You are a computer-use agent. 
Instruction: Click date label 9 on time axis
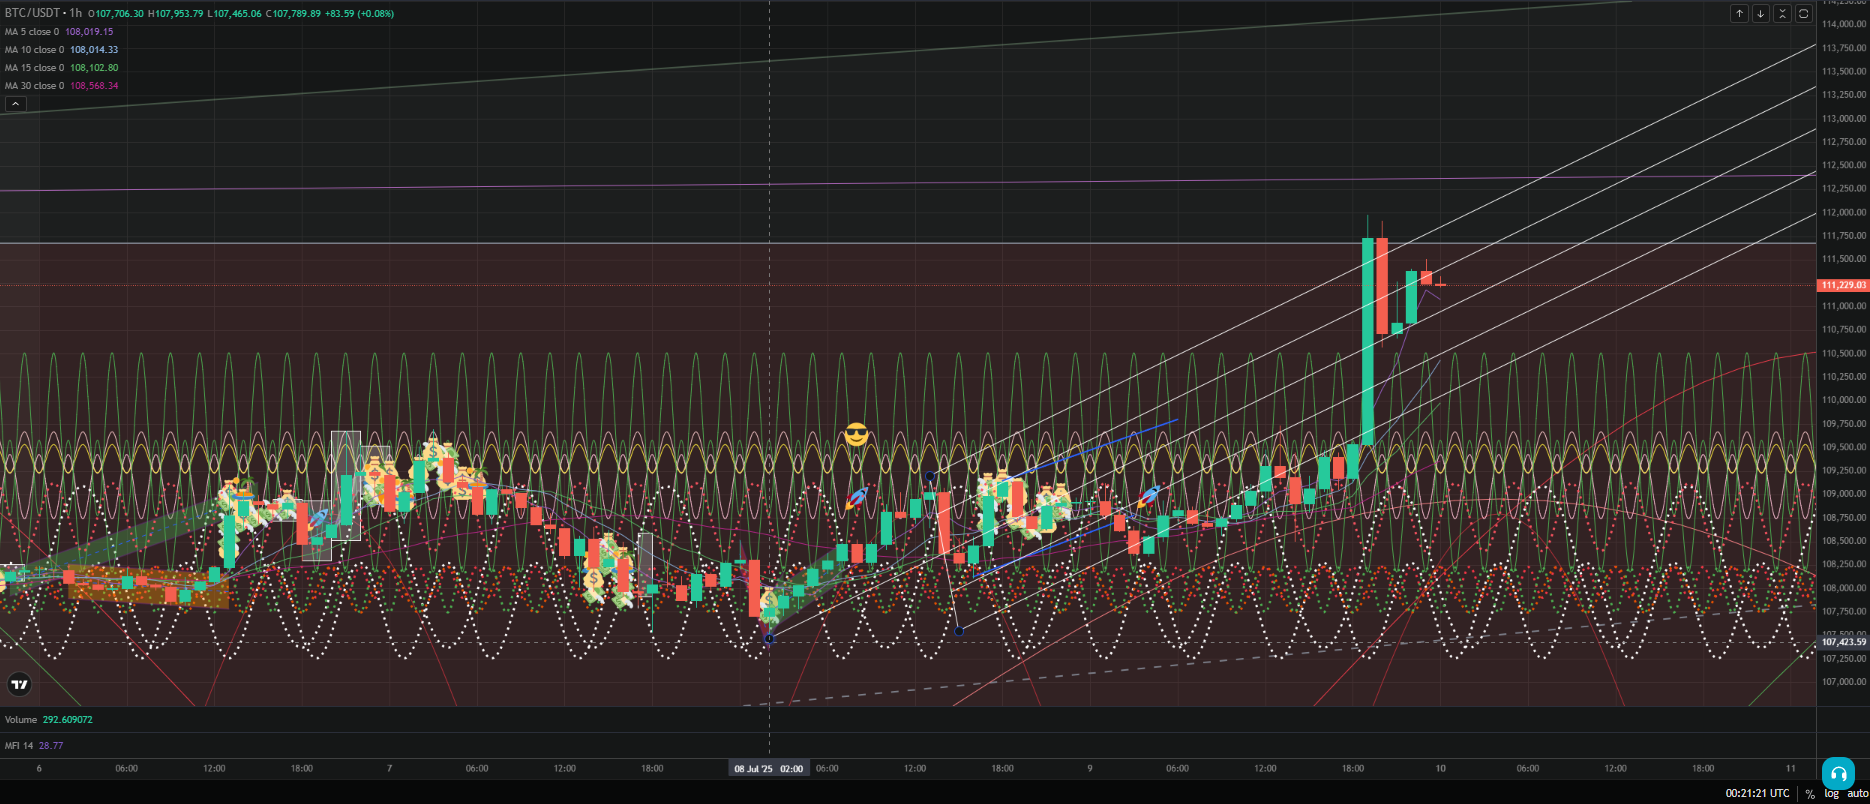point(1090,769)
